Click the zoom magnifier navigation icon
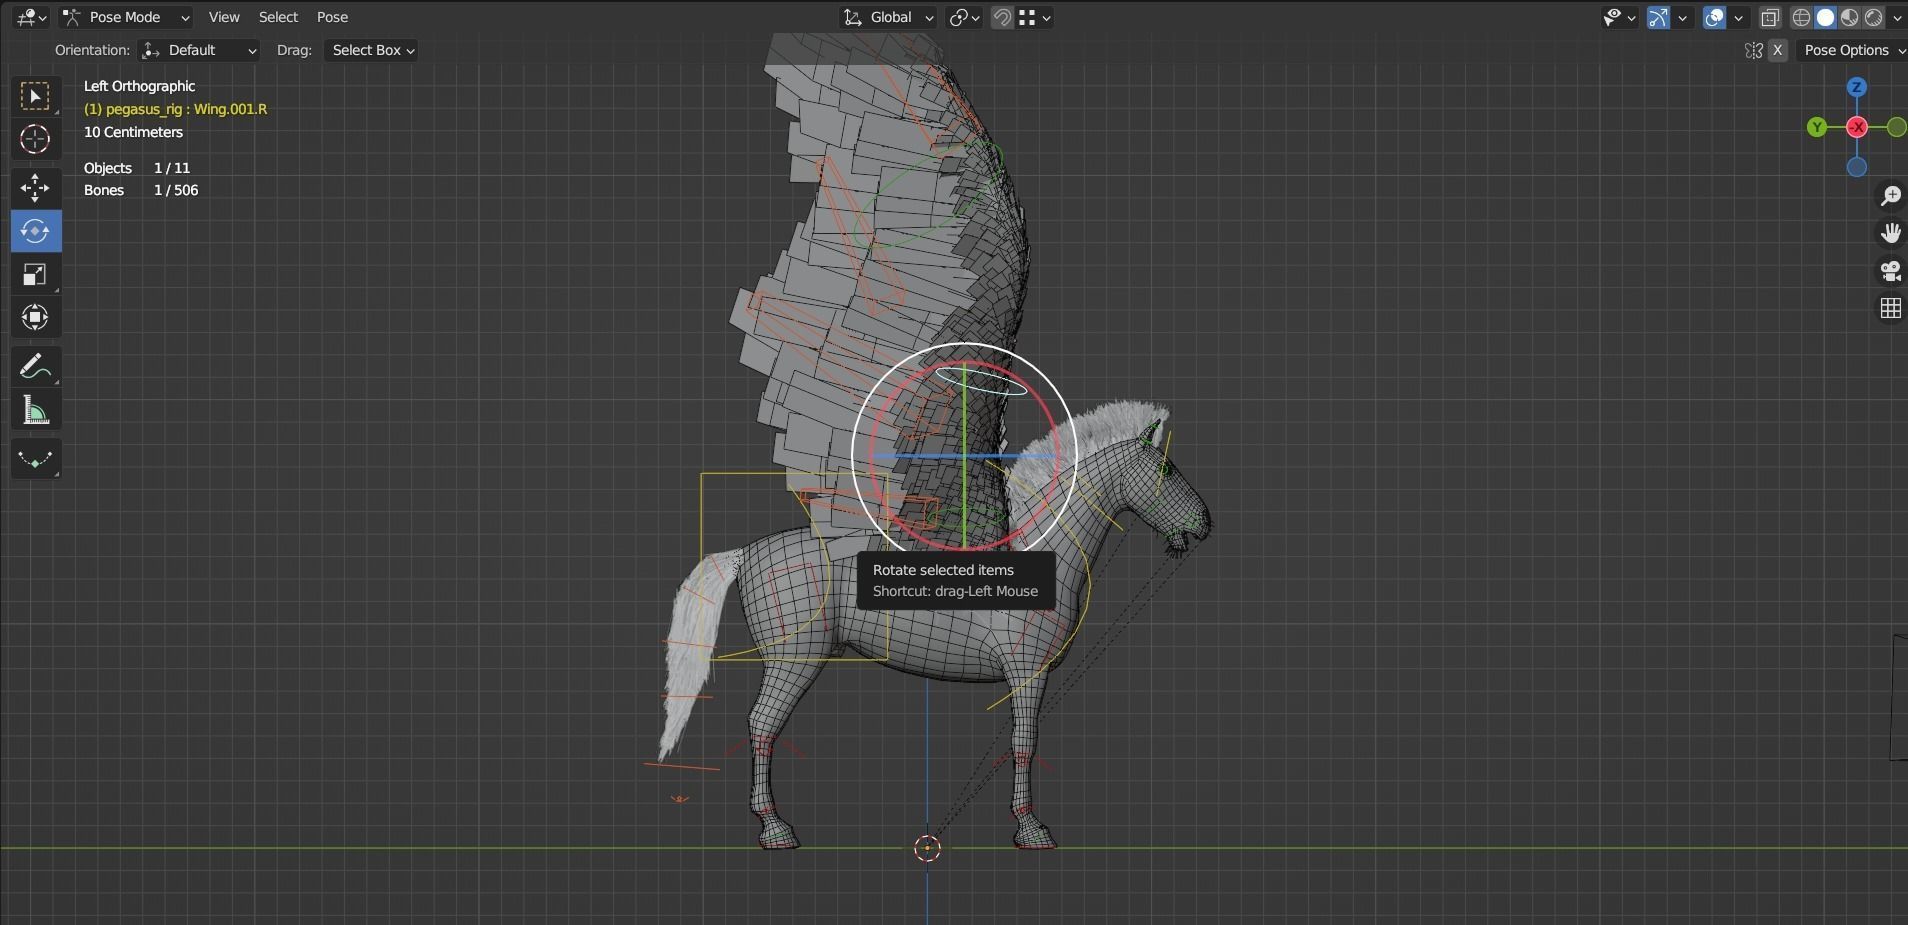This screenshot has width=1908, height=925. tap(1890, 196)
